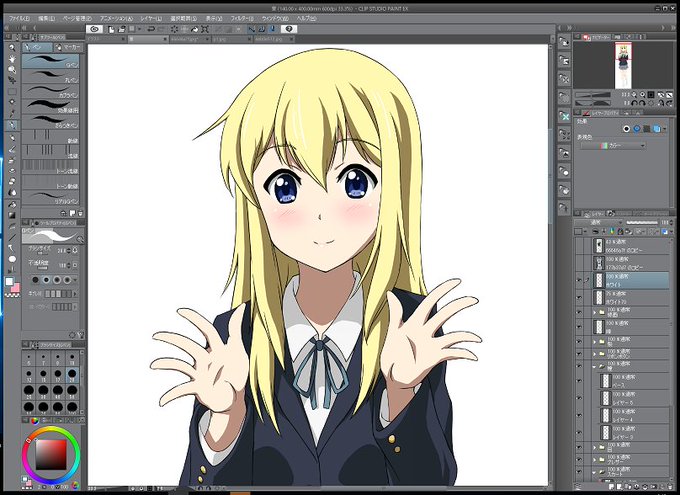Toggle the eye icon of the ブレザー folder

click(x=579, y=459)
